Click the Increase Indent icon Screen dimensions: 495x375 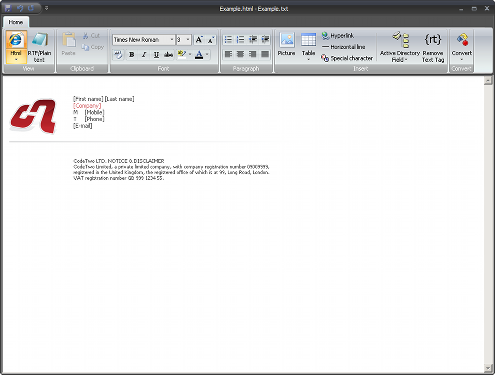(265, 40)
